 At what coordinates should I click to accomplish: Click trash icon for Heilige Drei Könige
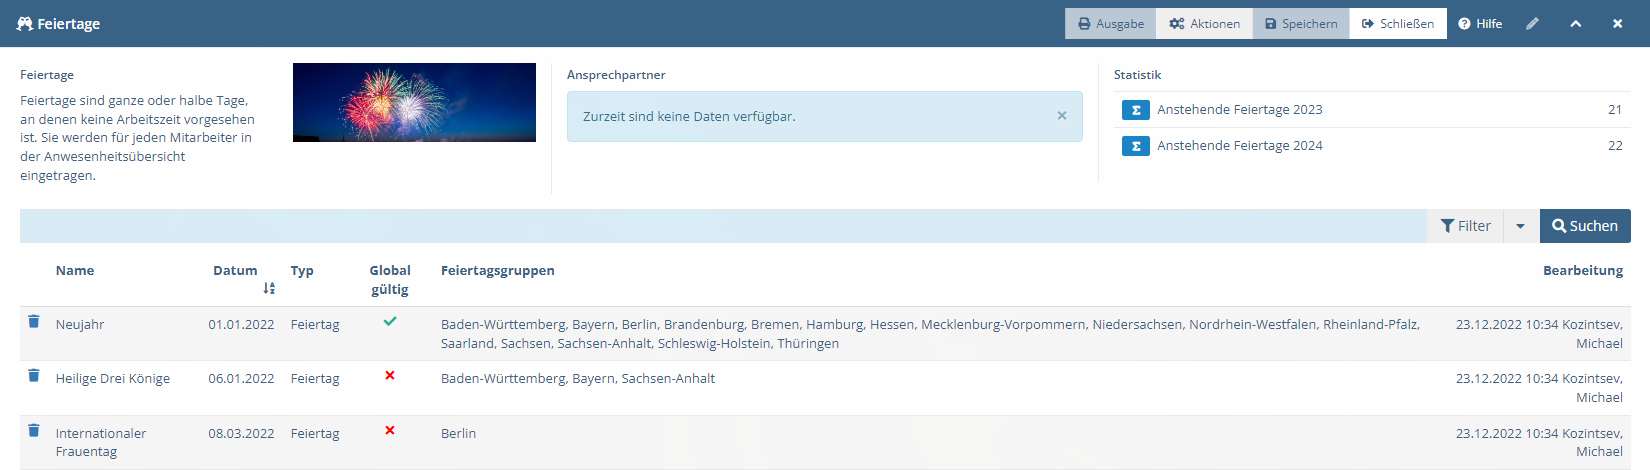[x=34, y=375]
